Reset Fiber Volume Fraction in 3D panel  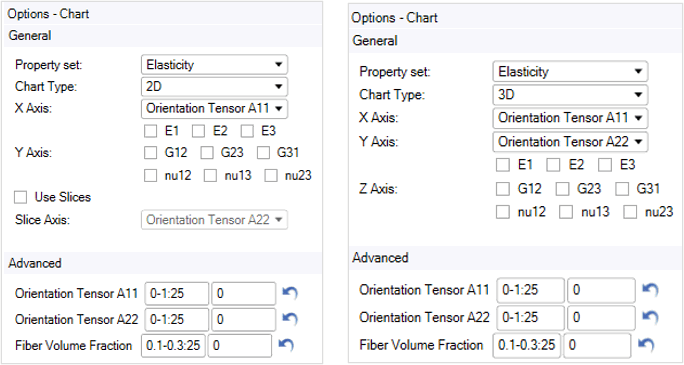point(646,345)
